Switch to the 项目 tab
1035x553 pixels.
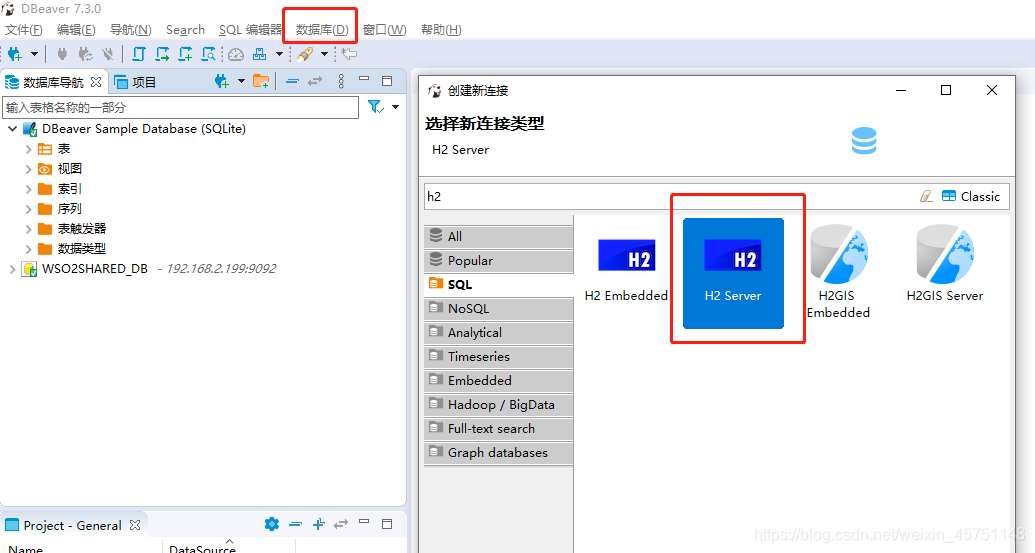(135, 82)
